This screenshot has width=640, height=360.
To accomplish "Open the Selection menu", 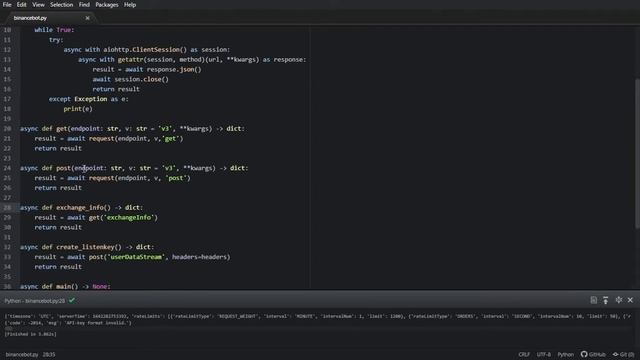I will pos(62,5).
